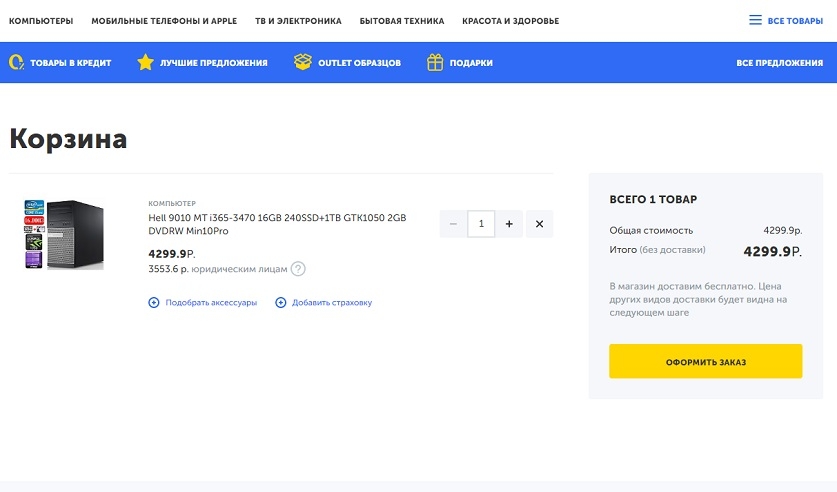Click the hamburger icon beside Все товары
Viewport: 837px width, 492px height.
click(755, 21)
